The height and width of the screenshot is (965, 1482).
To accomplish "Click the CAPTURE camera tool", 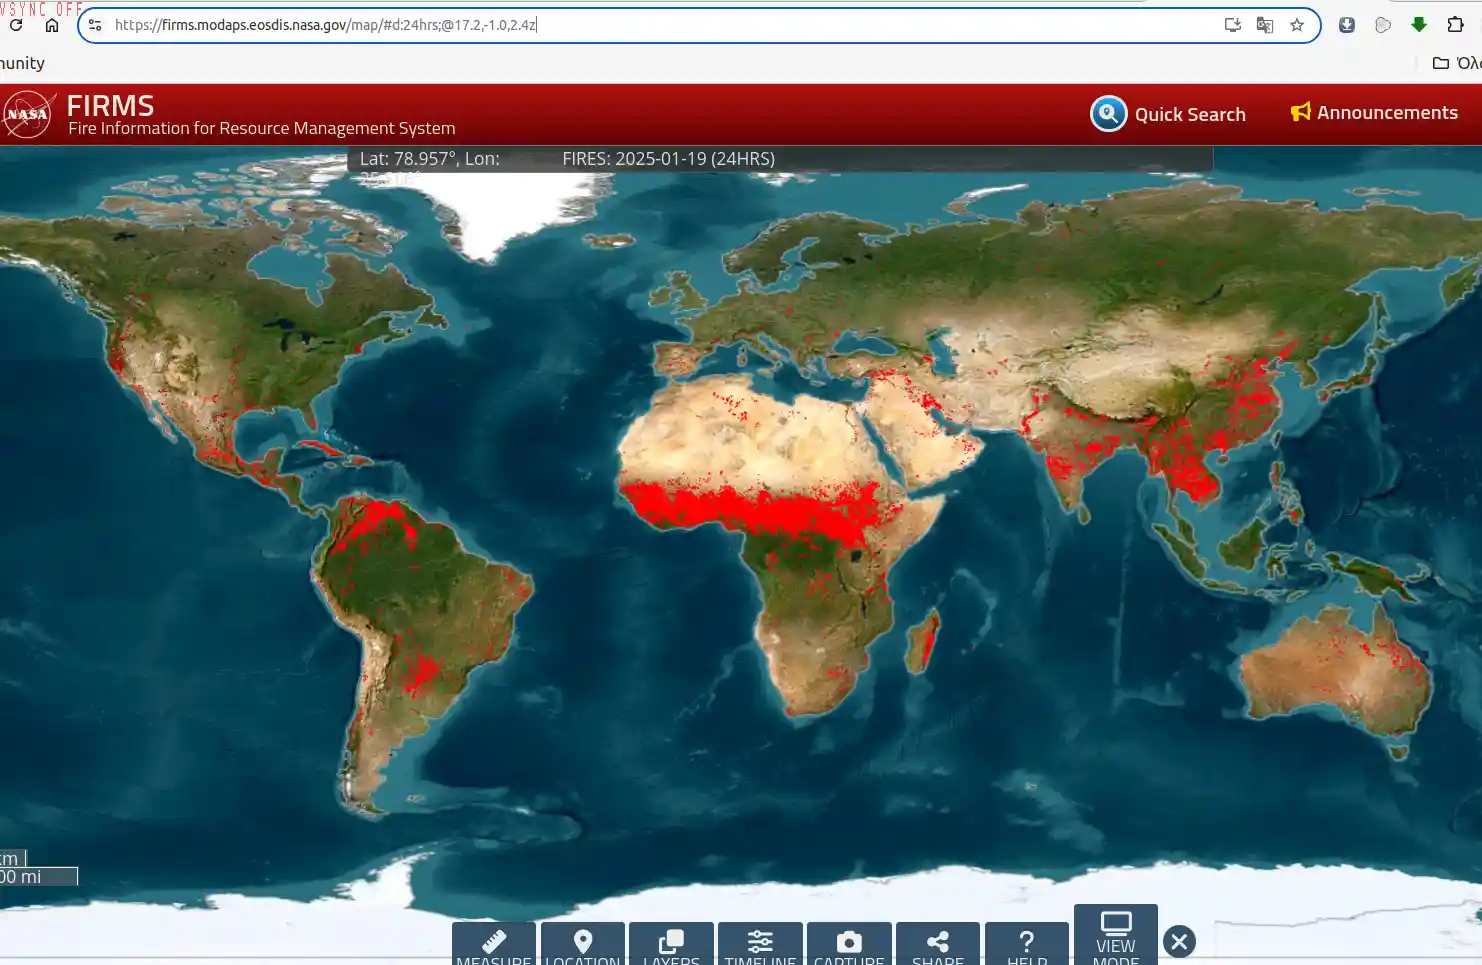I will [849, 943].
